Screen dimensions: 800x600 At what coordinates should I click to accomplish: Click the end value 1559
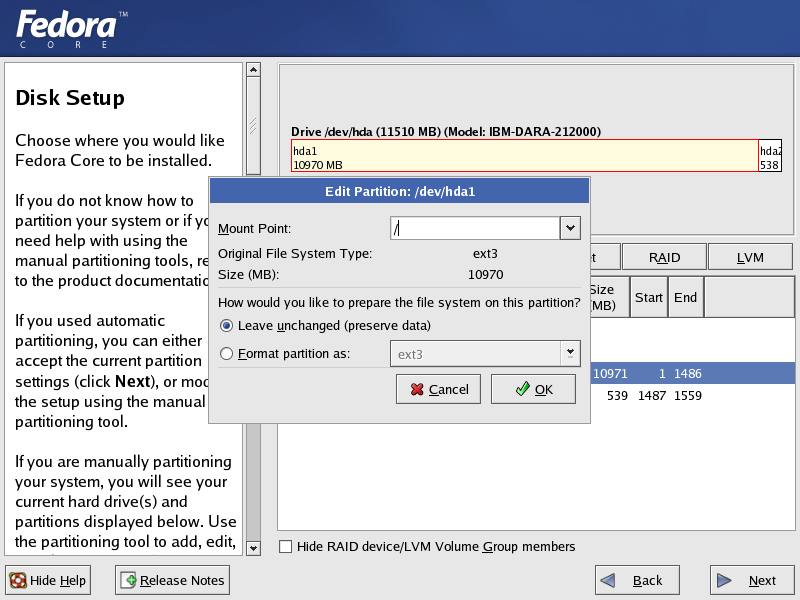688,395
